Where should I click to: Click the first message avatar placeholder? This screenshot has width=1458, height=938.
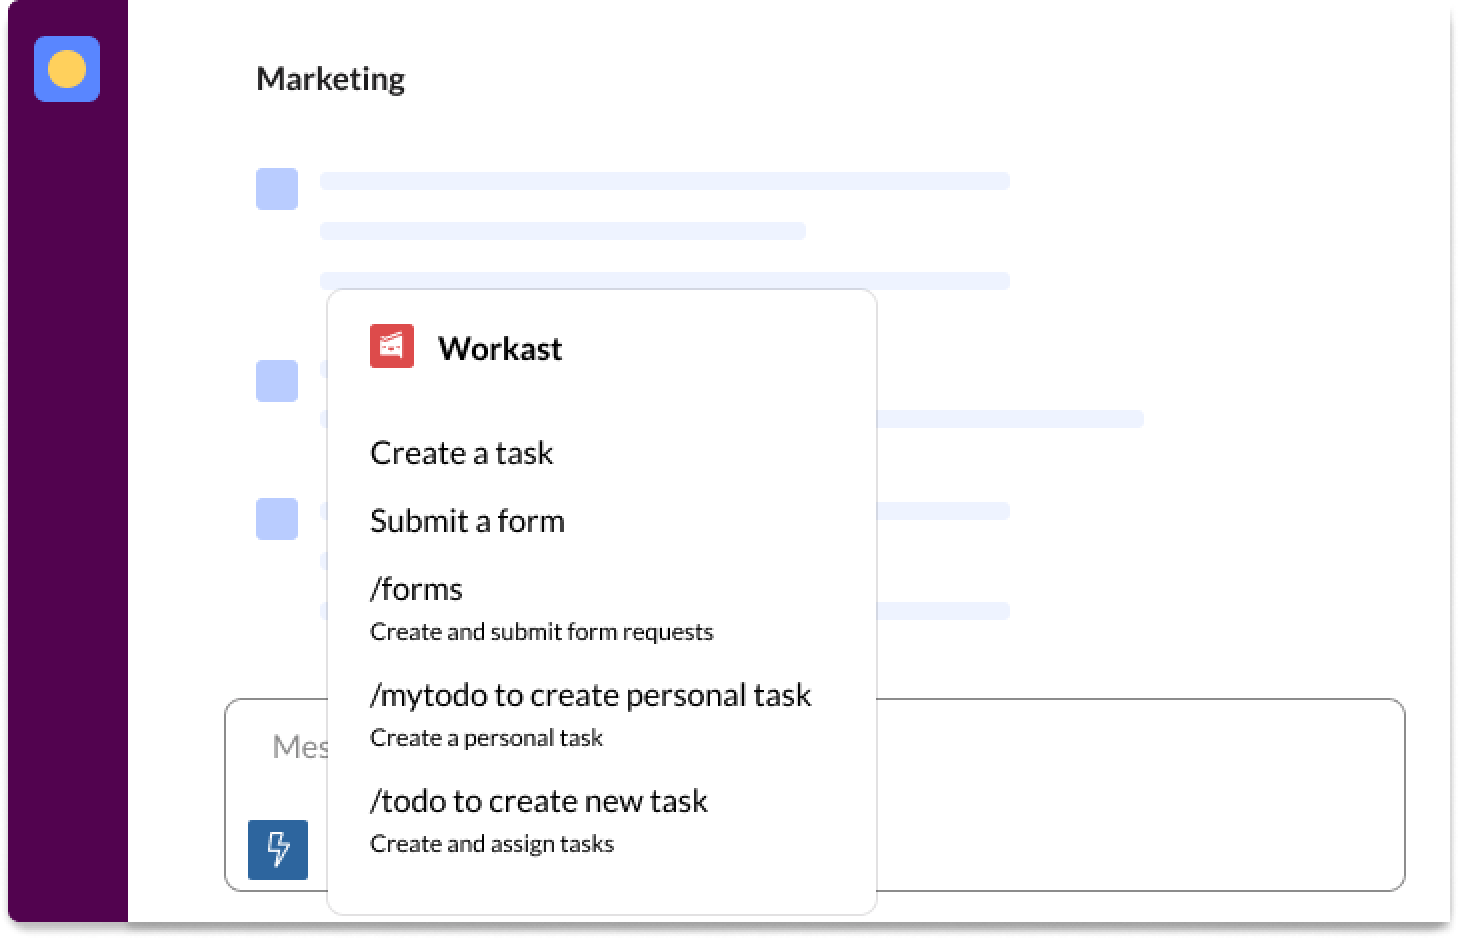277,189
